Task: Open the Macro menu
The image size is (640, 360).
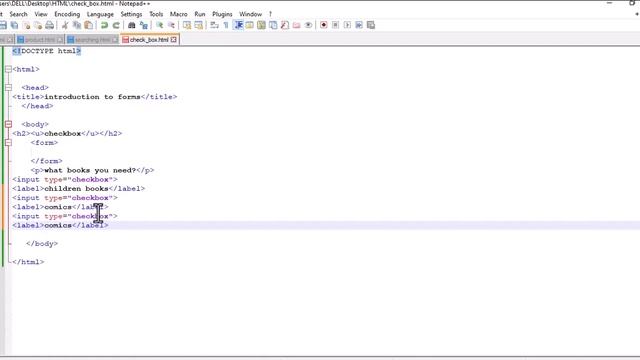Action: 178,14
